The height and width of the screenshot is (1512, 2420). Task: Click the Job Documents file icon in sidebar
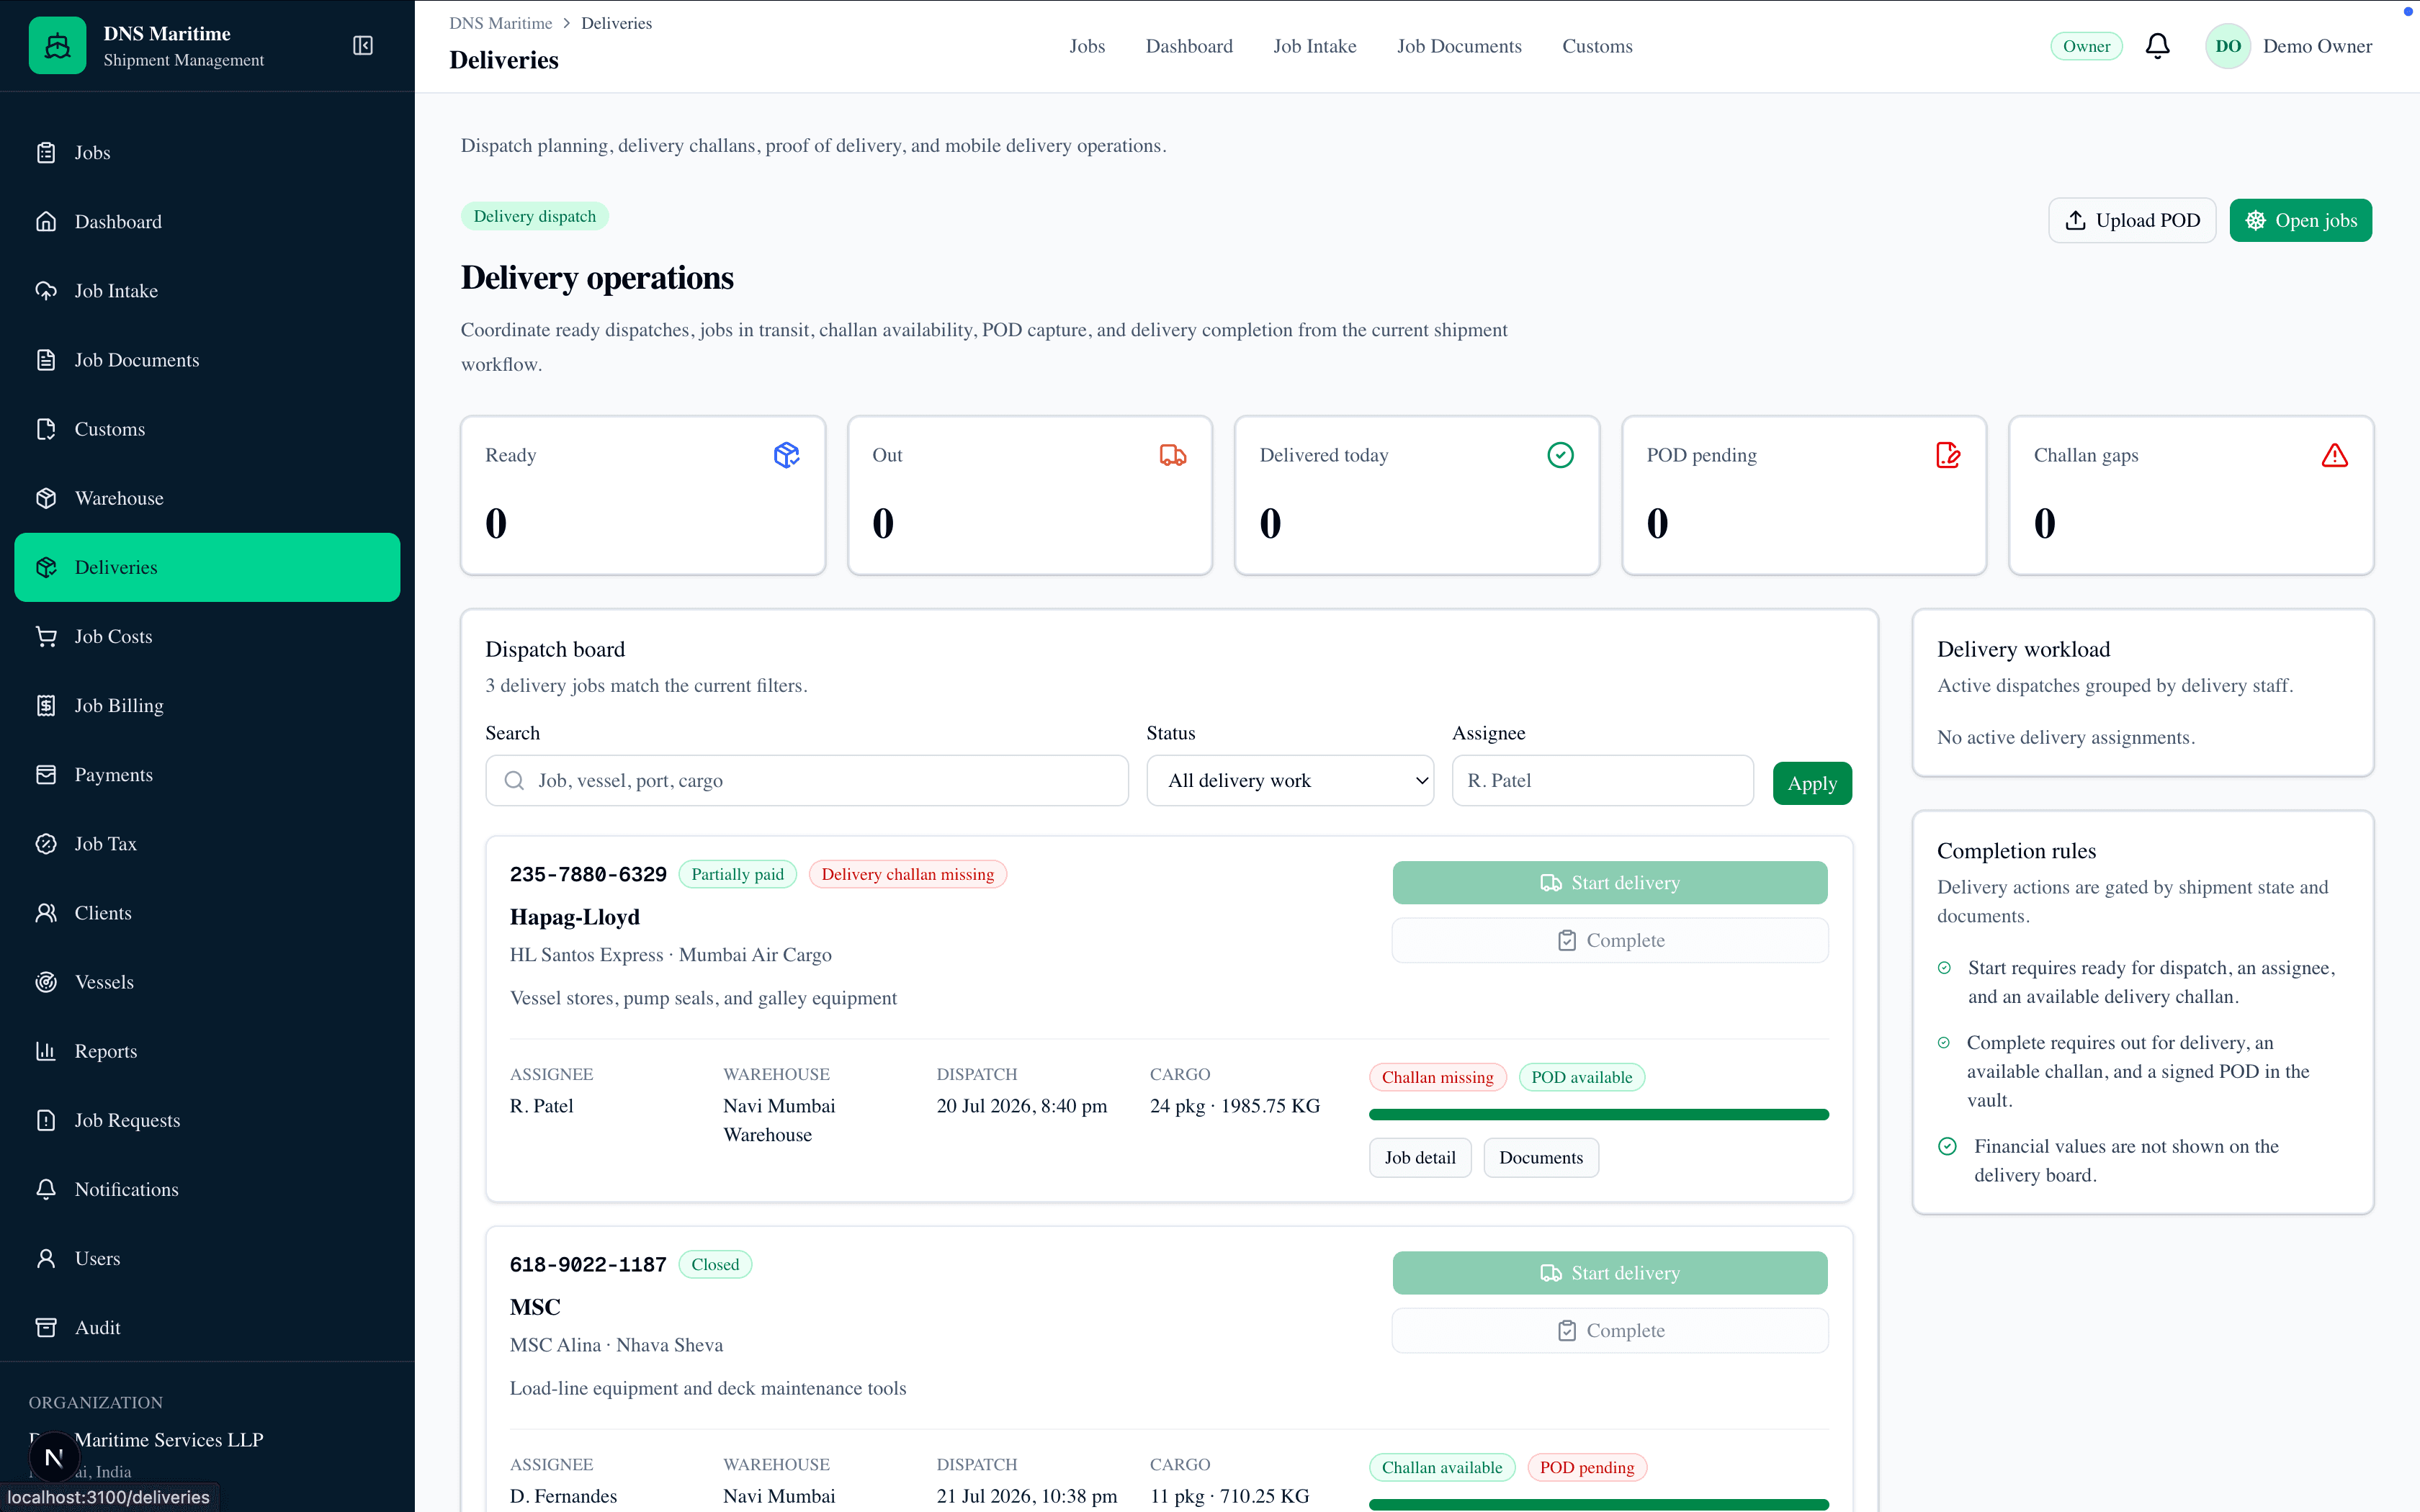(46, 360)
